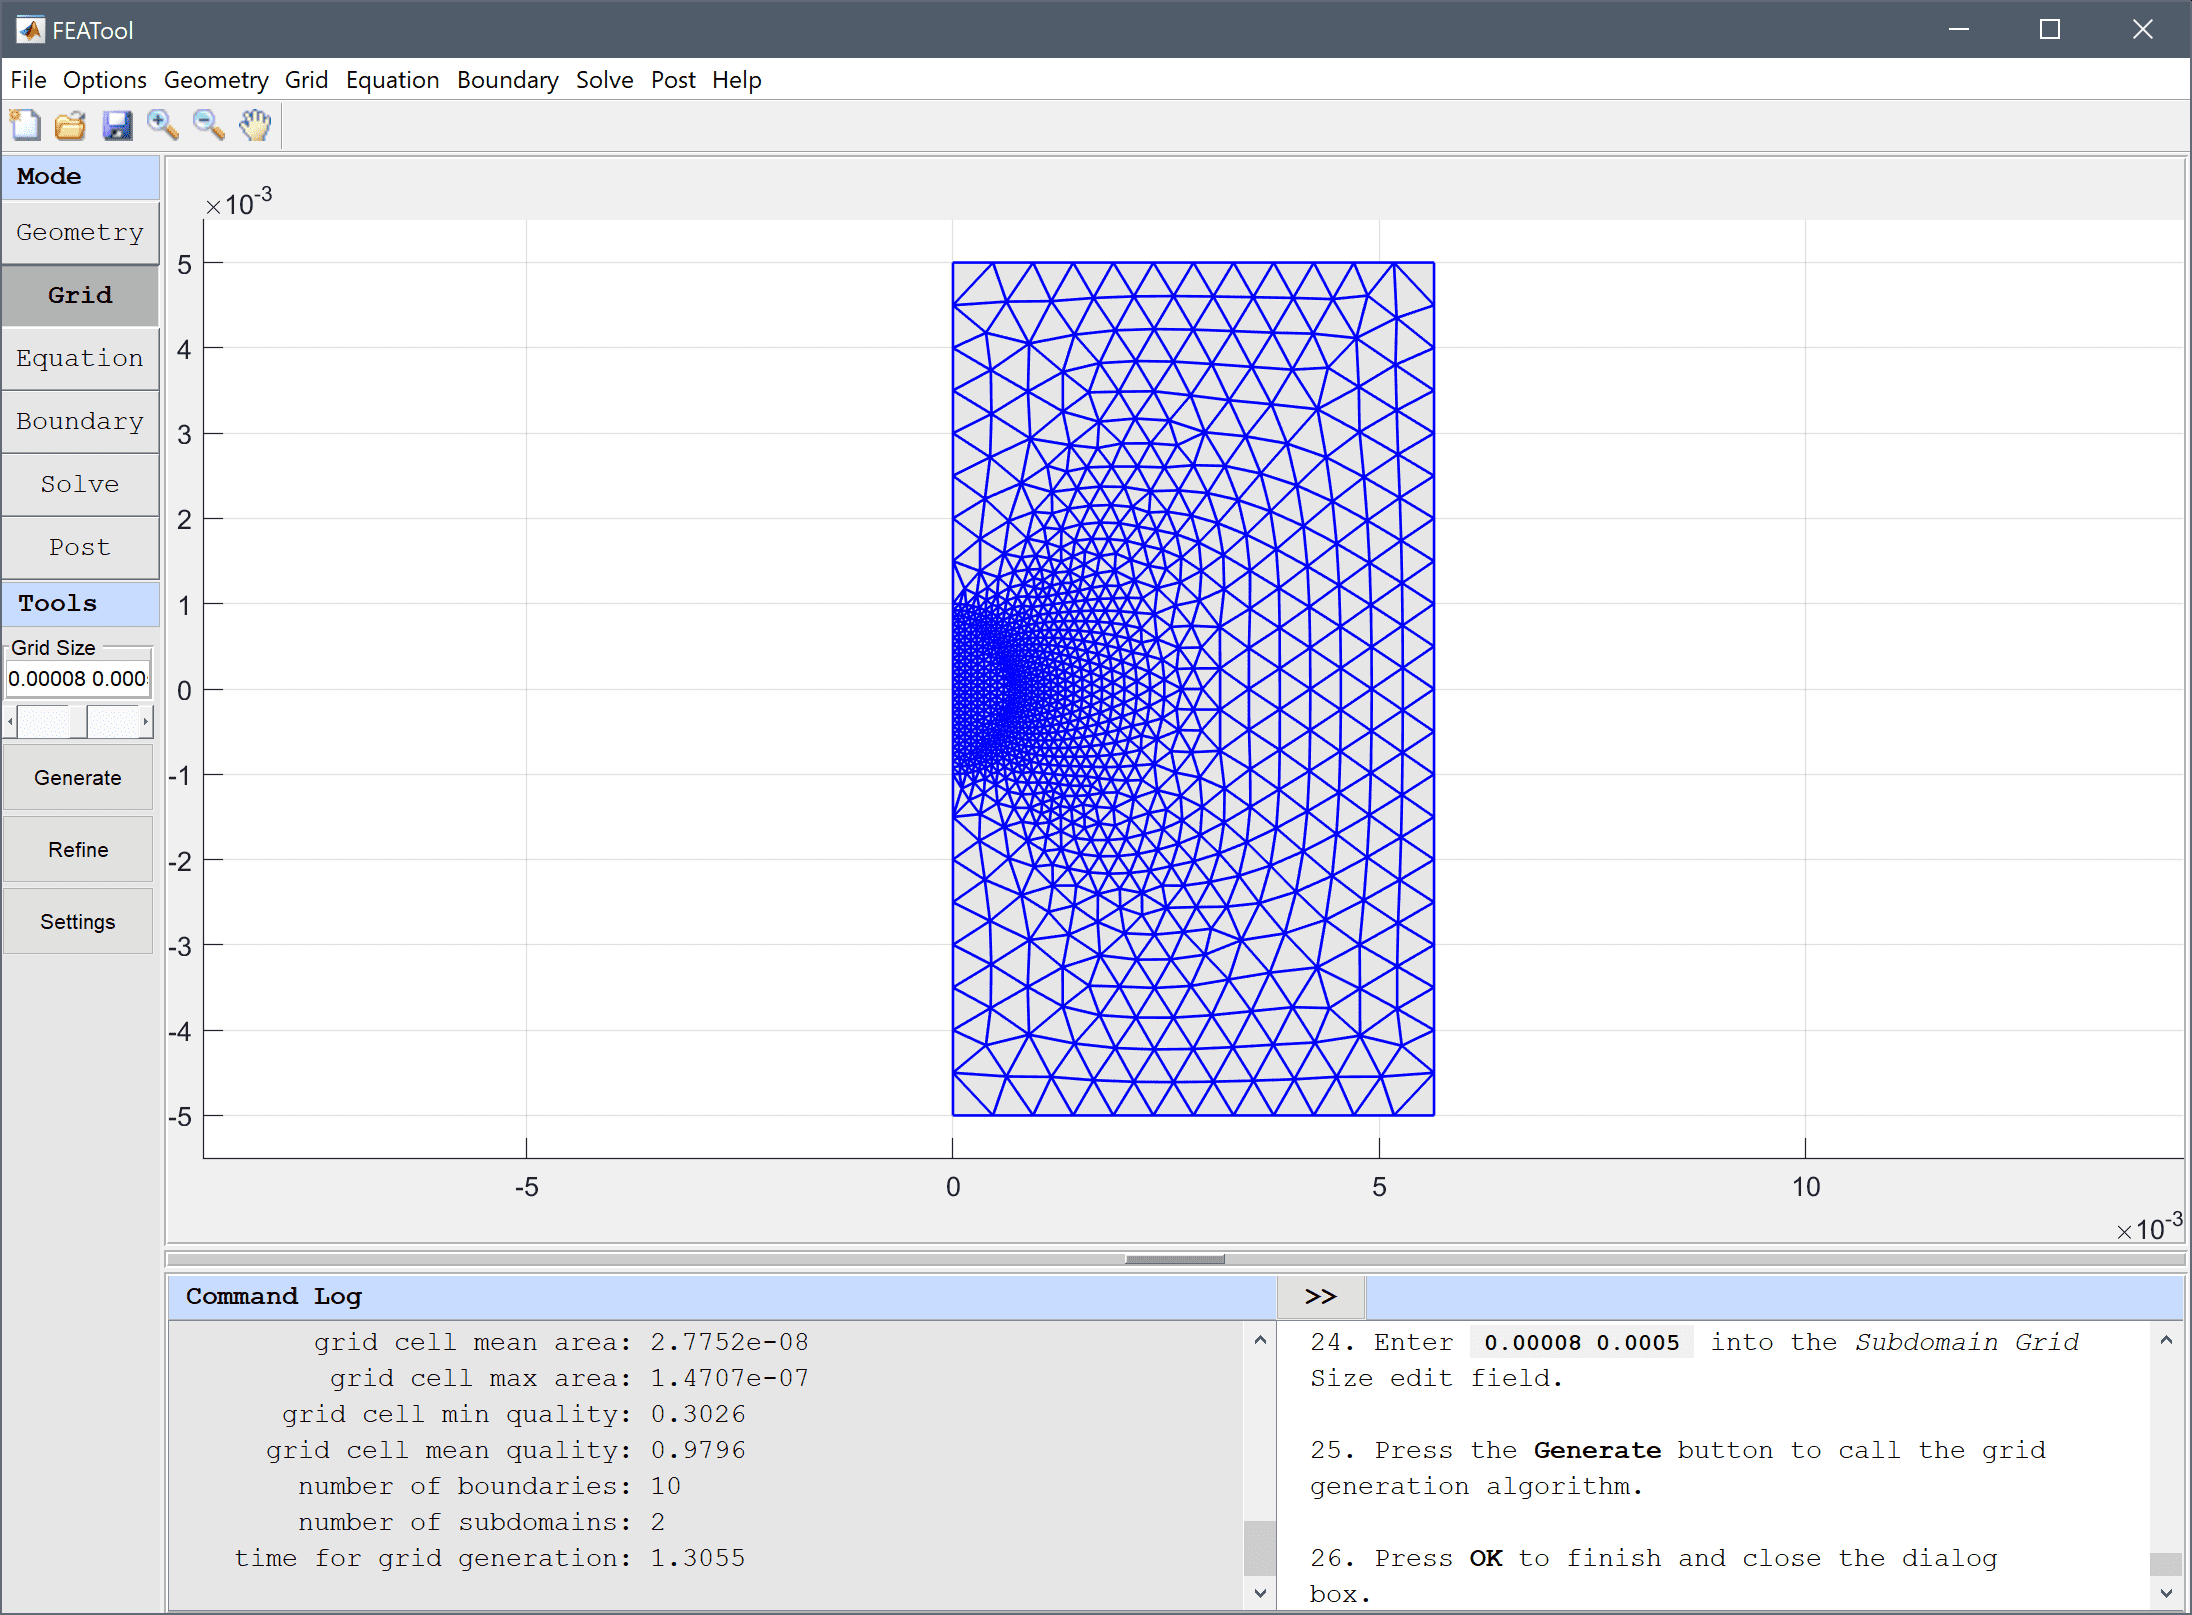Click 'number of subdomains: 2' log line
The height and width of the screenshot is (1615, 2192).
tap(482, 1522)
